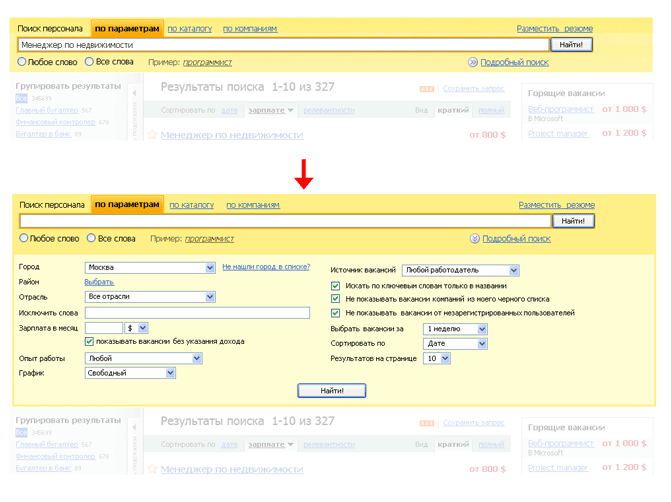The width and height of the screenshot is (671, 502).
Task: Switch to по компаниям tab in expanded search panel
Action: tap(253, 205)
